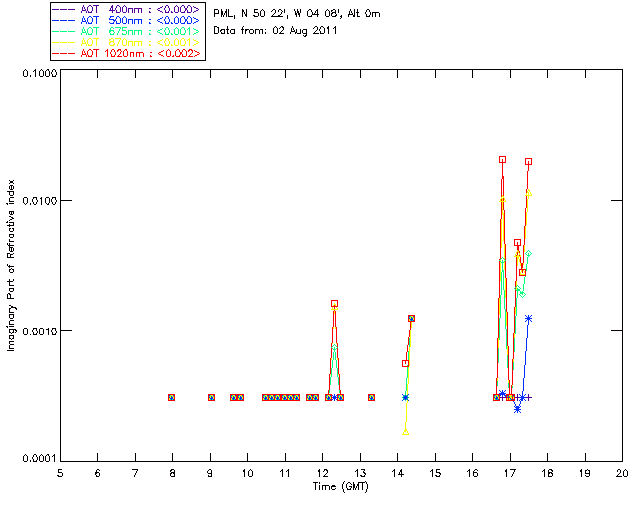Click the 0.0010 y-axis tick label

39,331
